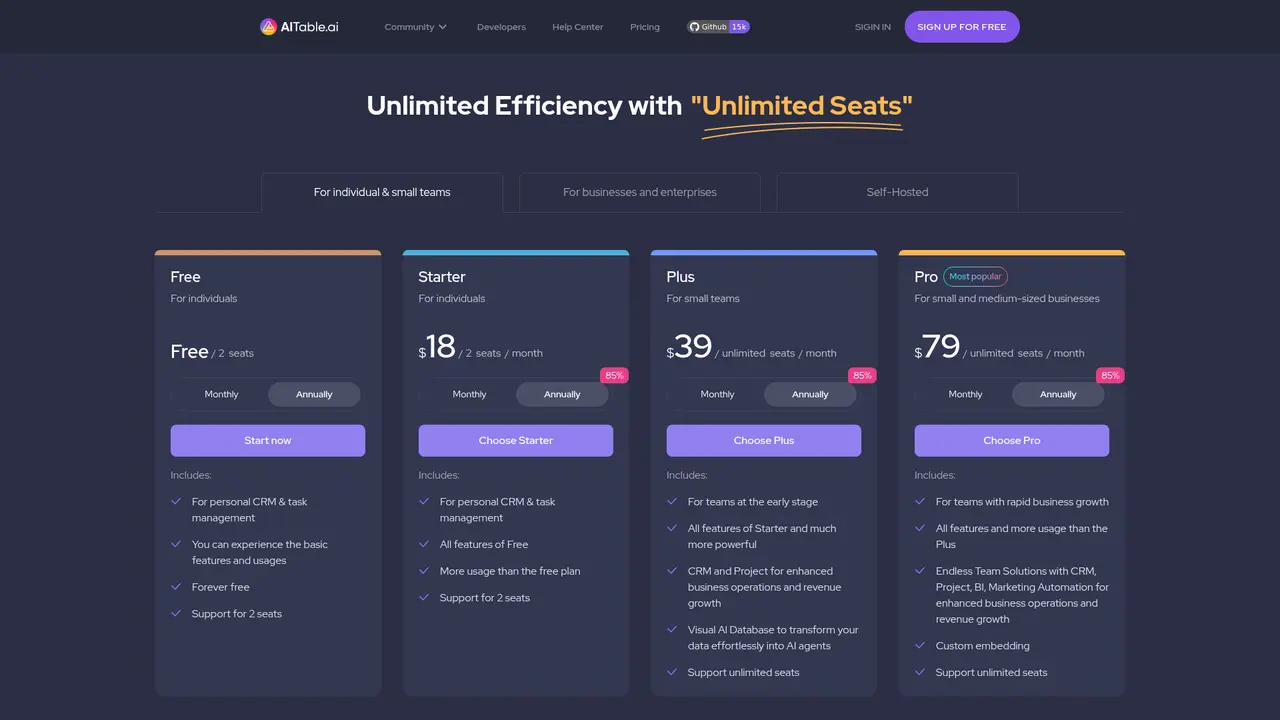Click Choose Plus button
1280x720 pixels.
click(764, 440)
